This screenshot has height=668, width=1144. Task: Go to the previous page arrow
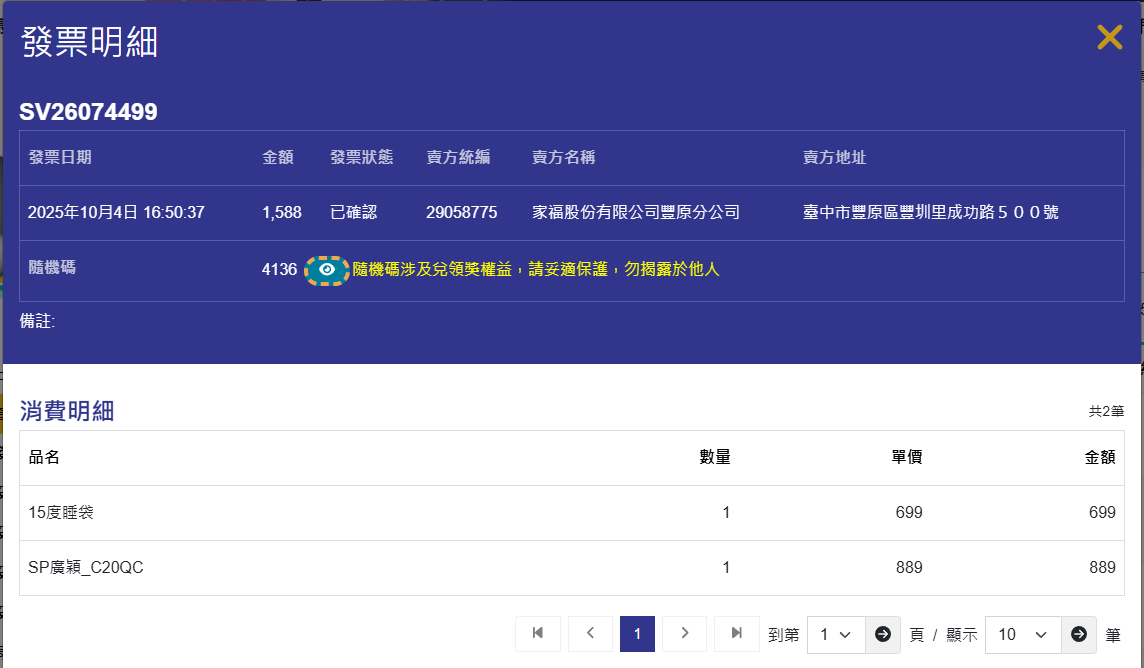tap(591, 634)
